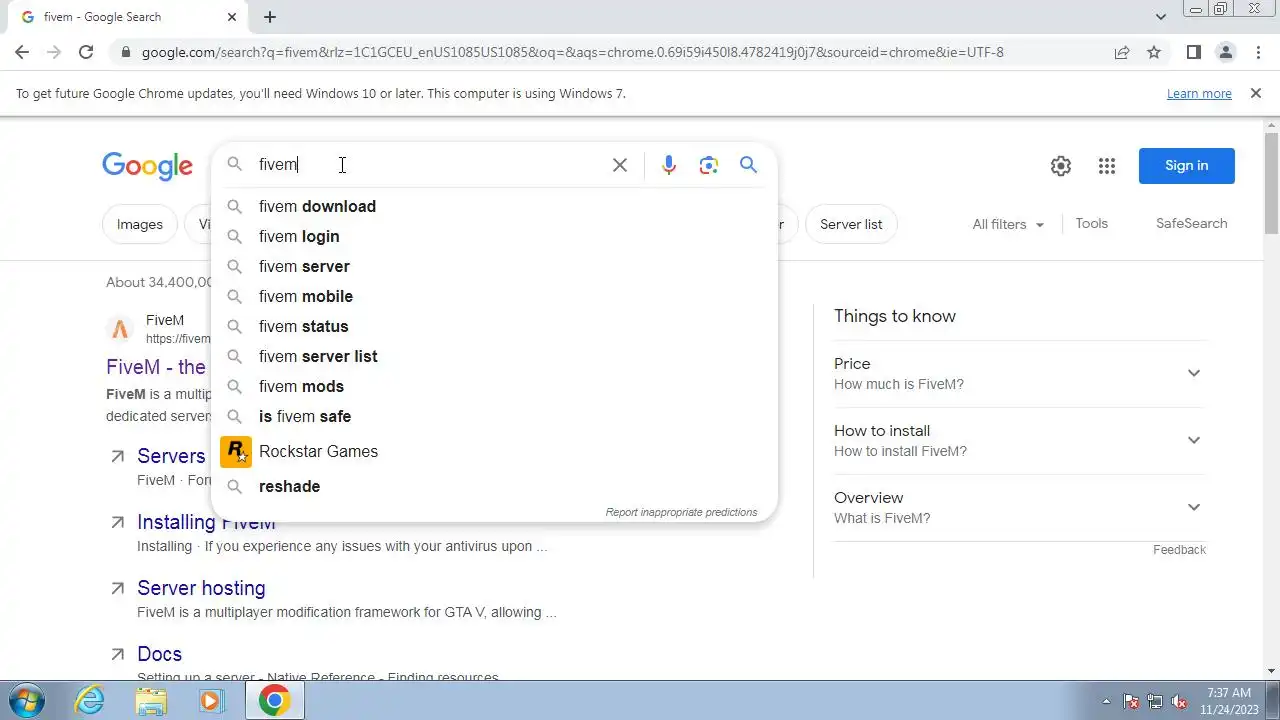Dismiss the Chrome update notification bar
Image resolution: width=1280 pixels, height=720 pixels.
[1255, 93]
